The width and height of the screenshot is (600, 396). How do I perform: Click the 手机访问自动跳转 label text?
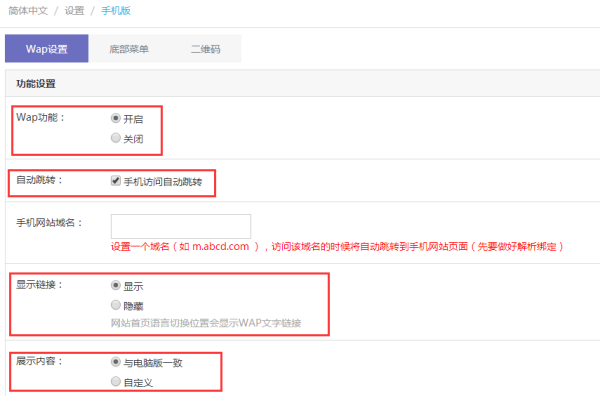[163, 182]
